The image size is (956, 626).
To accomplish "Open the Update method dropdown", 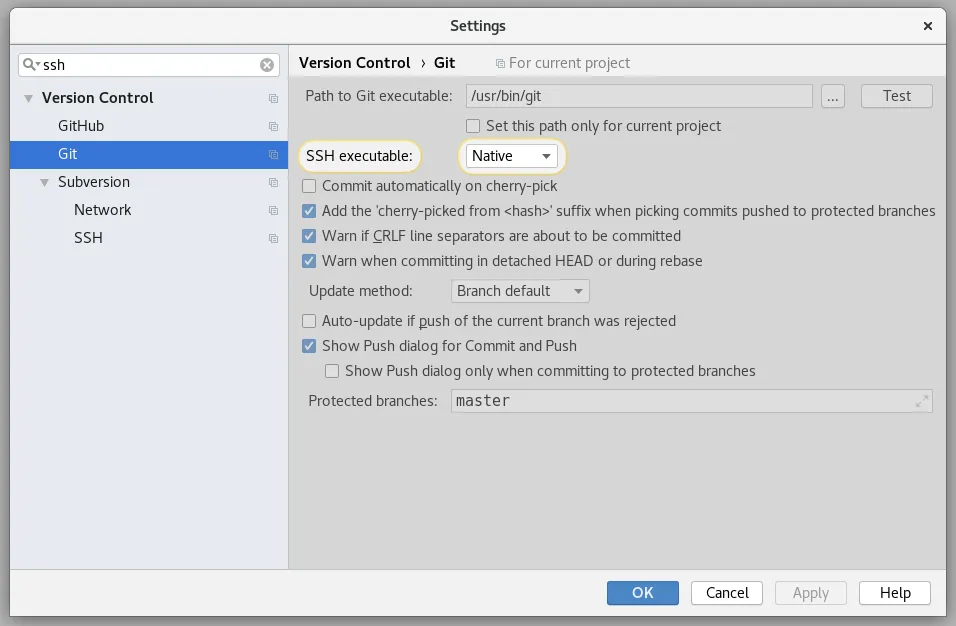I will [x=519, y=291].
